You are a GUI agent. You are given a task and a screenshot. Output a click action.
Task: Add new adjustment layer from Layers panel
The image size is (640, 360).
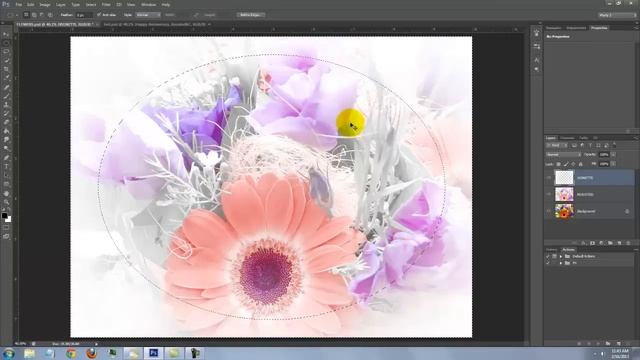tap(601, 243)
